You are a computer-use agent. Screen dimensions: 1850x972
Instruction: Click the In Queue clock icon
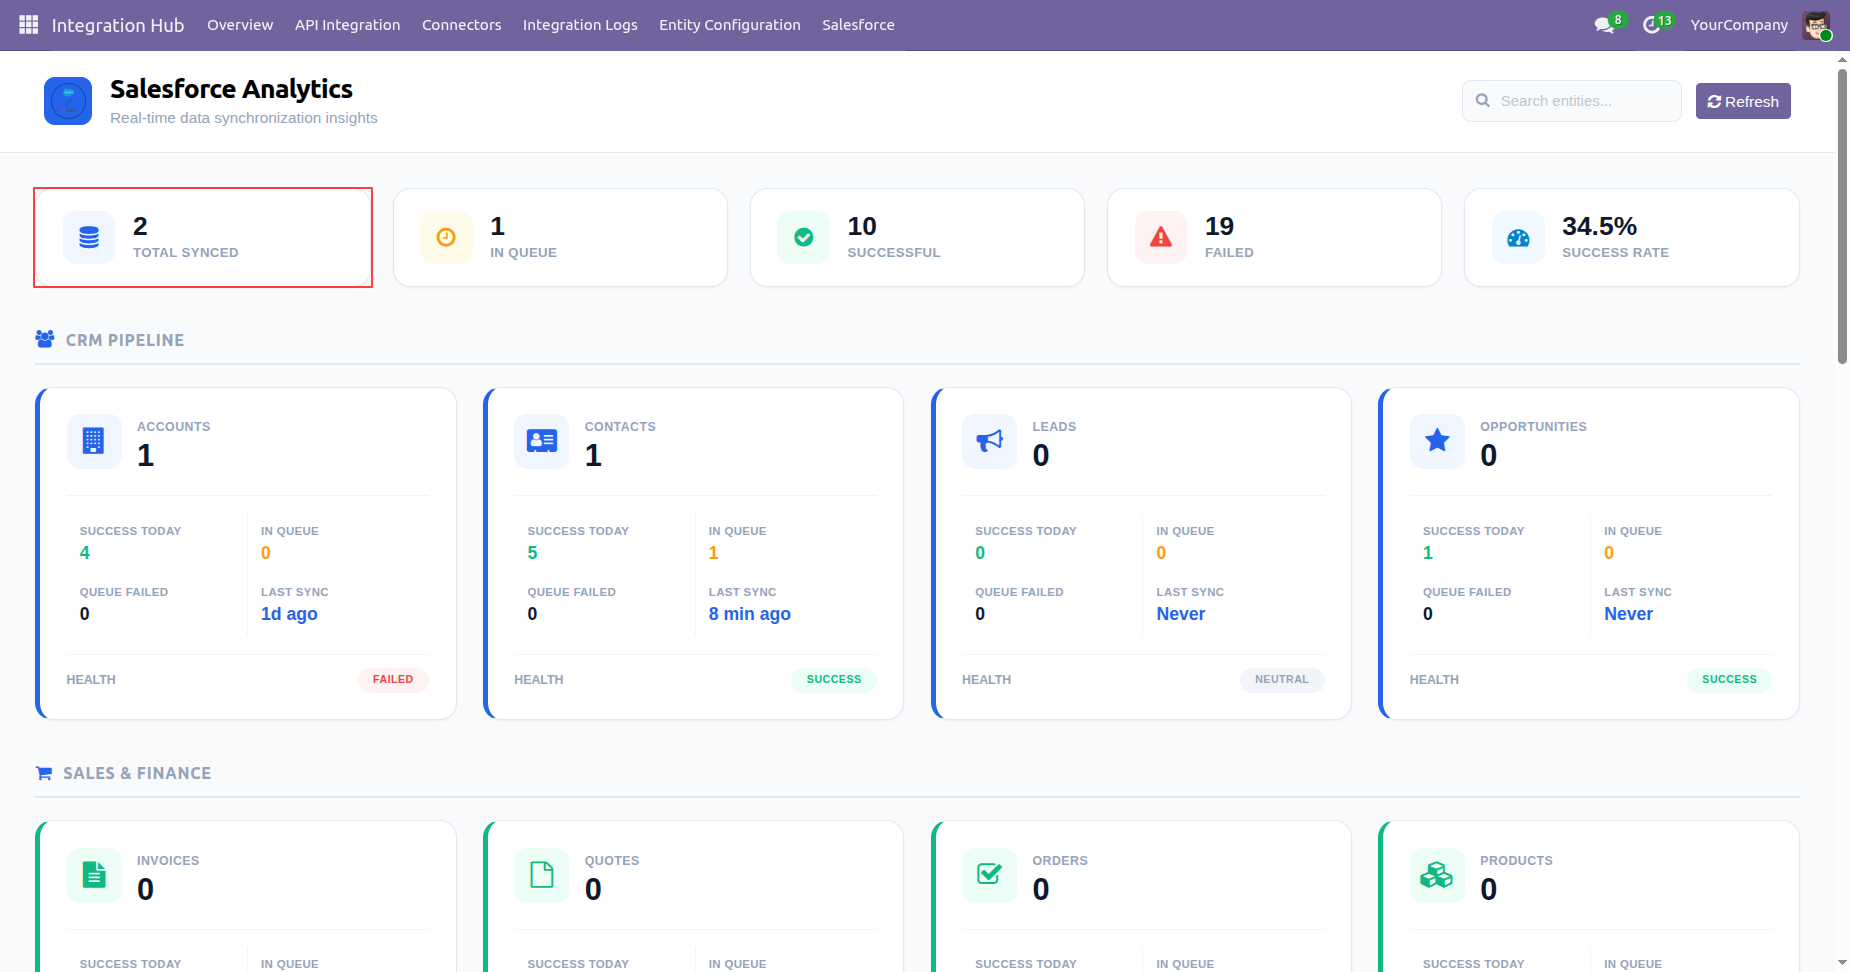[x=446, y=237]
